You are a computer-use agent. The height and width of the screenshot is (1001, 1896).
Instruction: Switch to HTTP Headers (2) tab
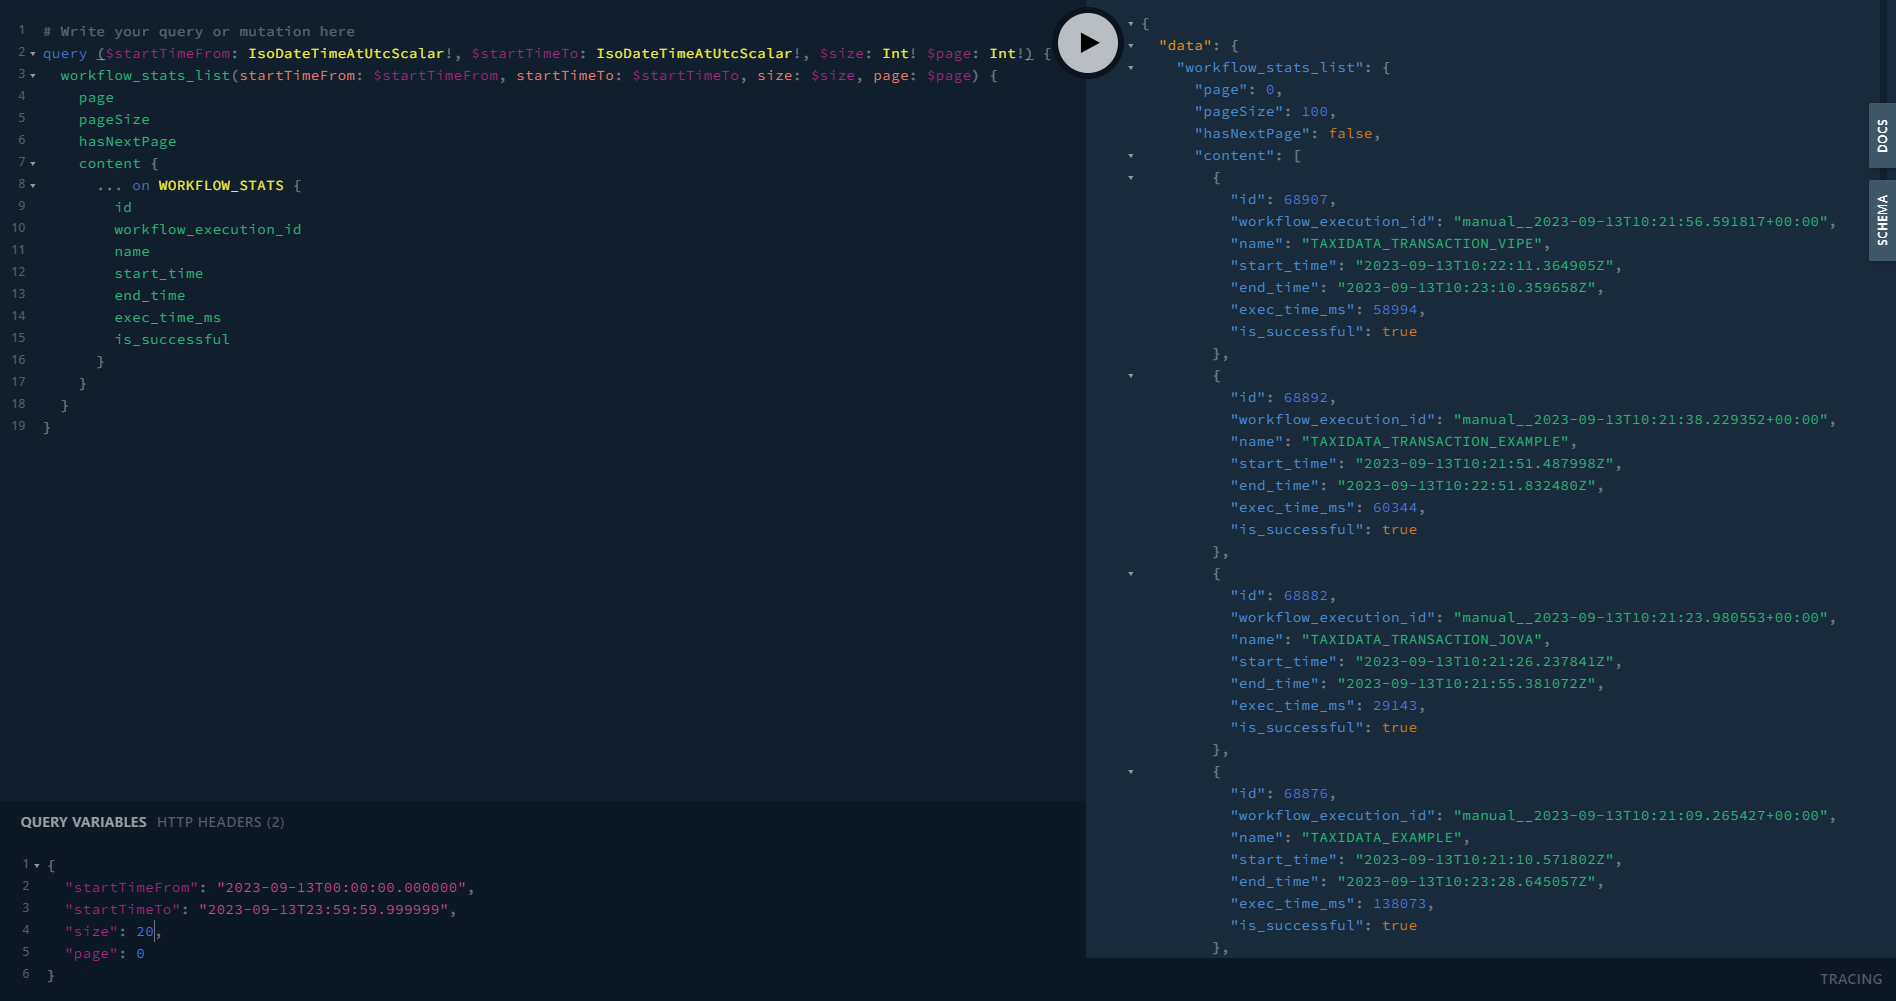(220, 822)
